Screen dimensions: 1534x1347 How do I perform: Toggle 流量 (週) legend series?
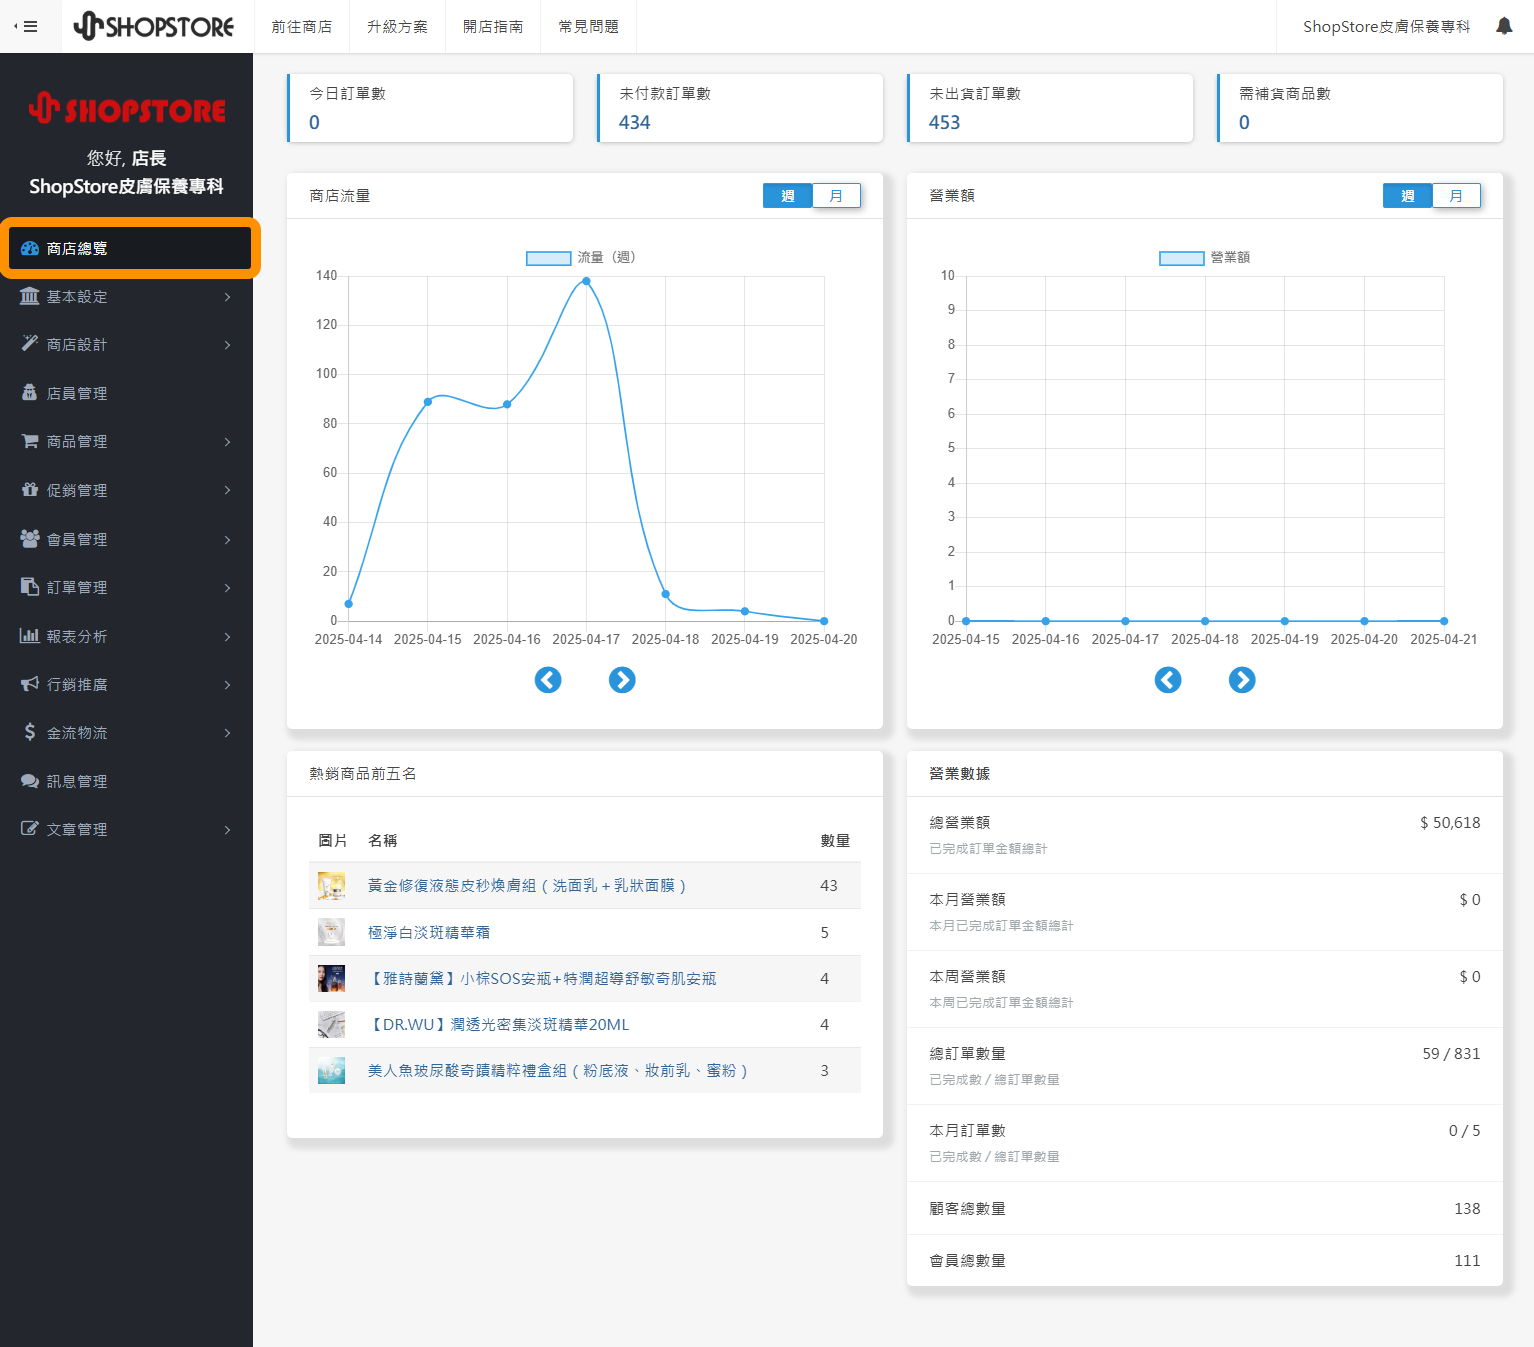point(581,258)
